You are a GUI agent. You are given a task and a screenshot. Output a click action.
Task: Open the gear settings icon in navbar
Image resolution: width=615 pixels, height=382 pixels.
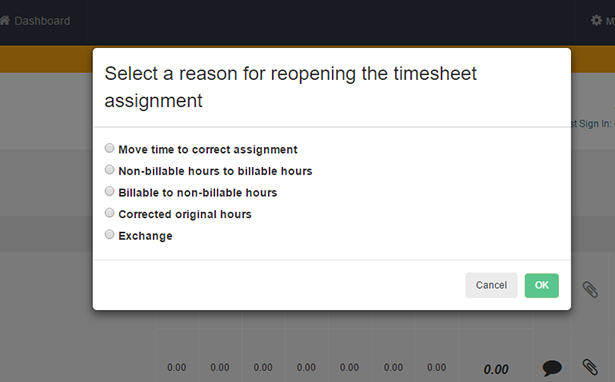pos(596,20)
